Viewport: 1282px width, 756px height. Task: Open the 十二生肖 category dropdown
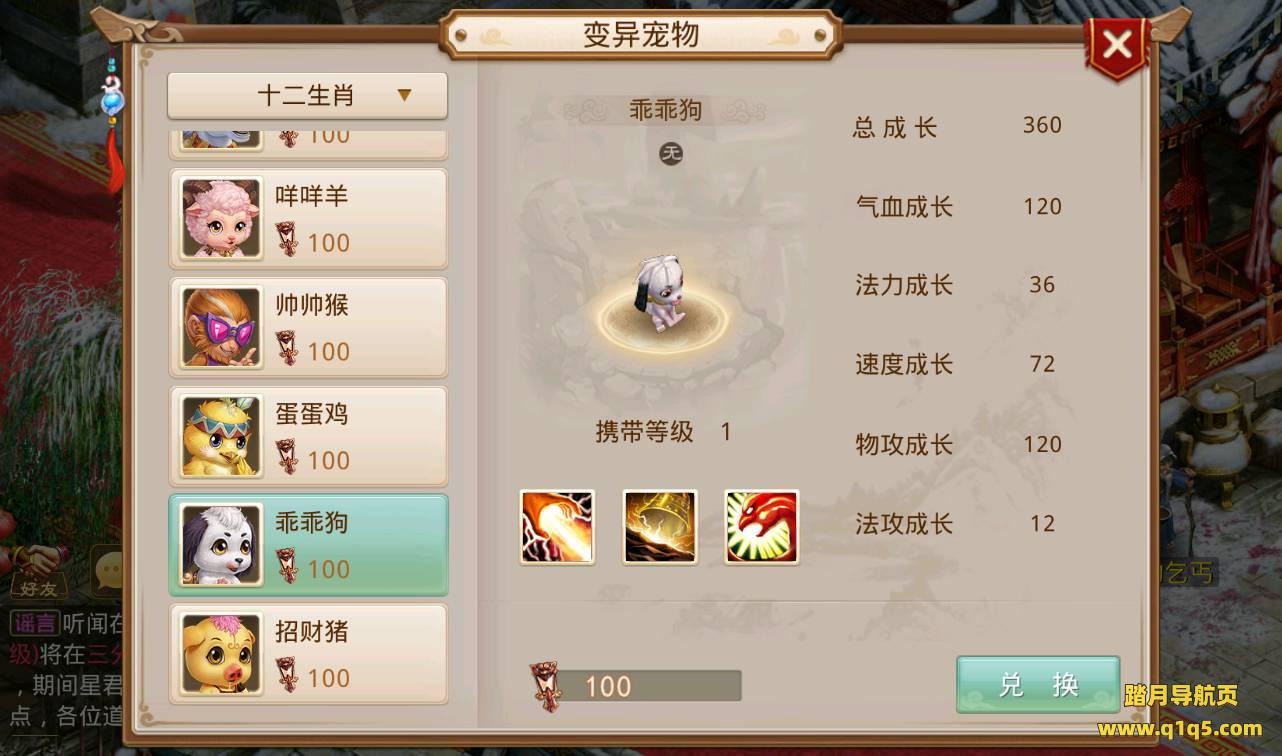click(x=307, y=96)
